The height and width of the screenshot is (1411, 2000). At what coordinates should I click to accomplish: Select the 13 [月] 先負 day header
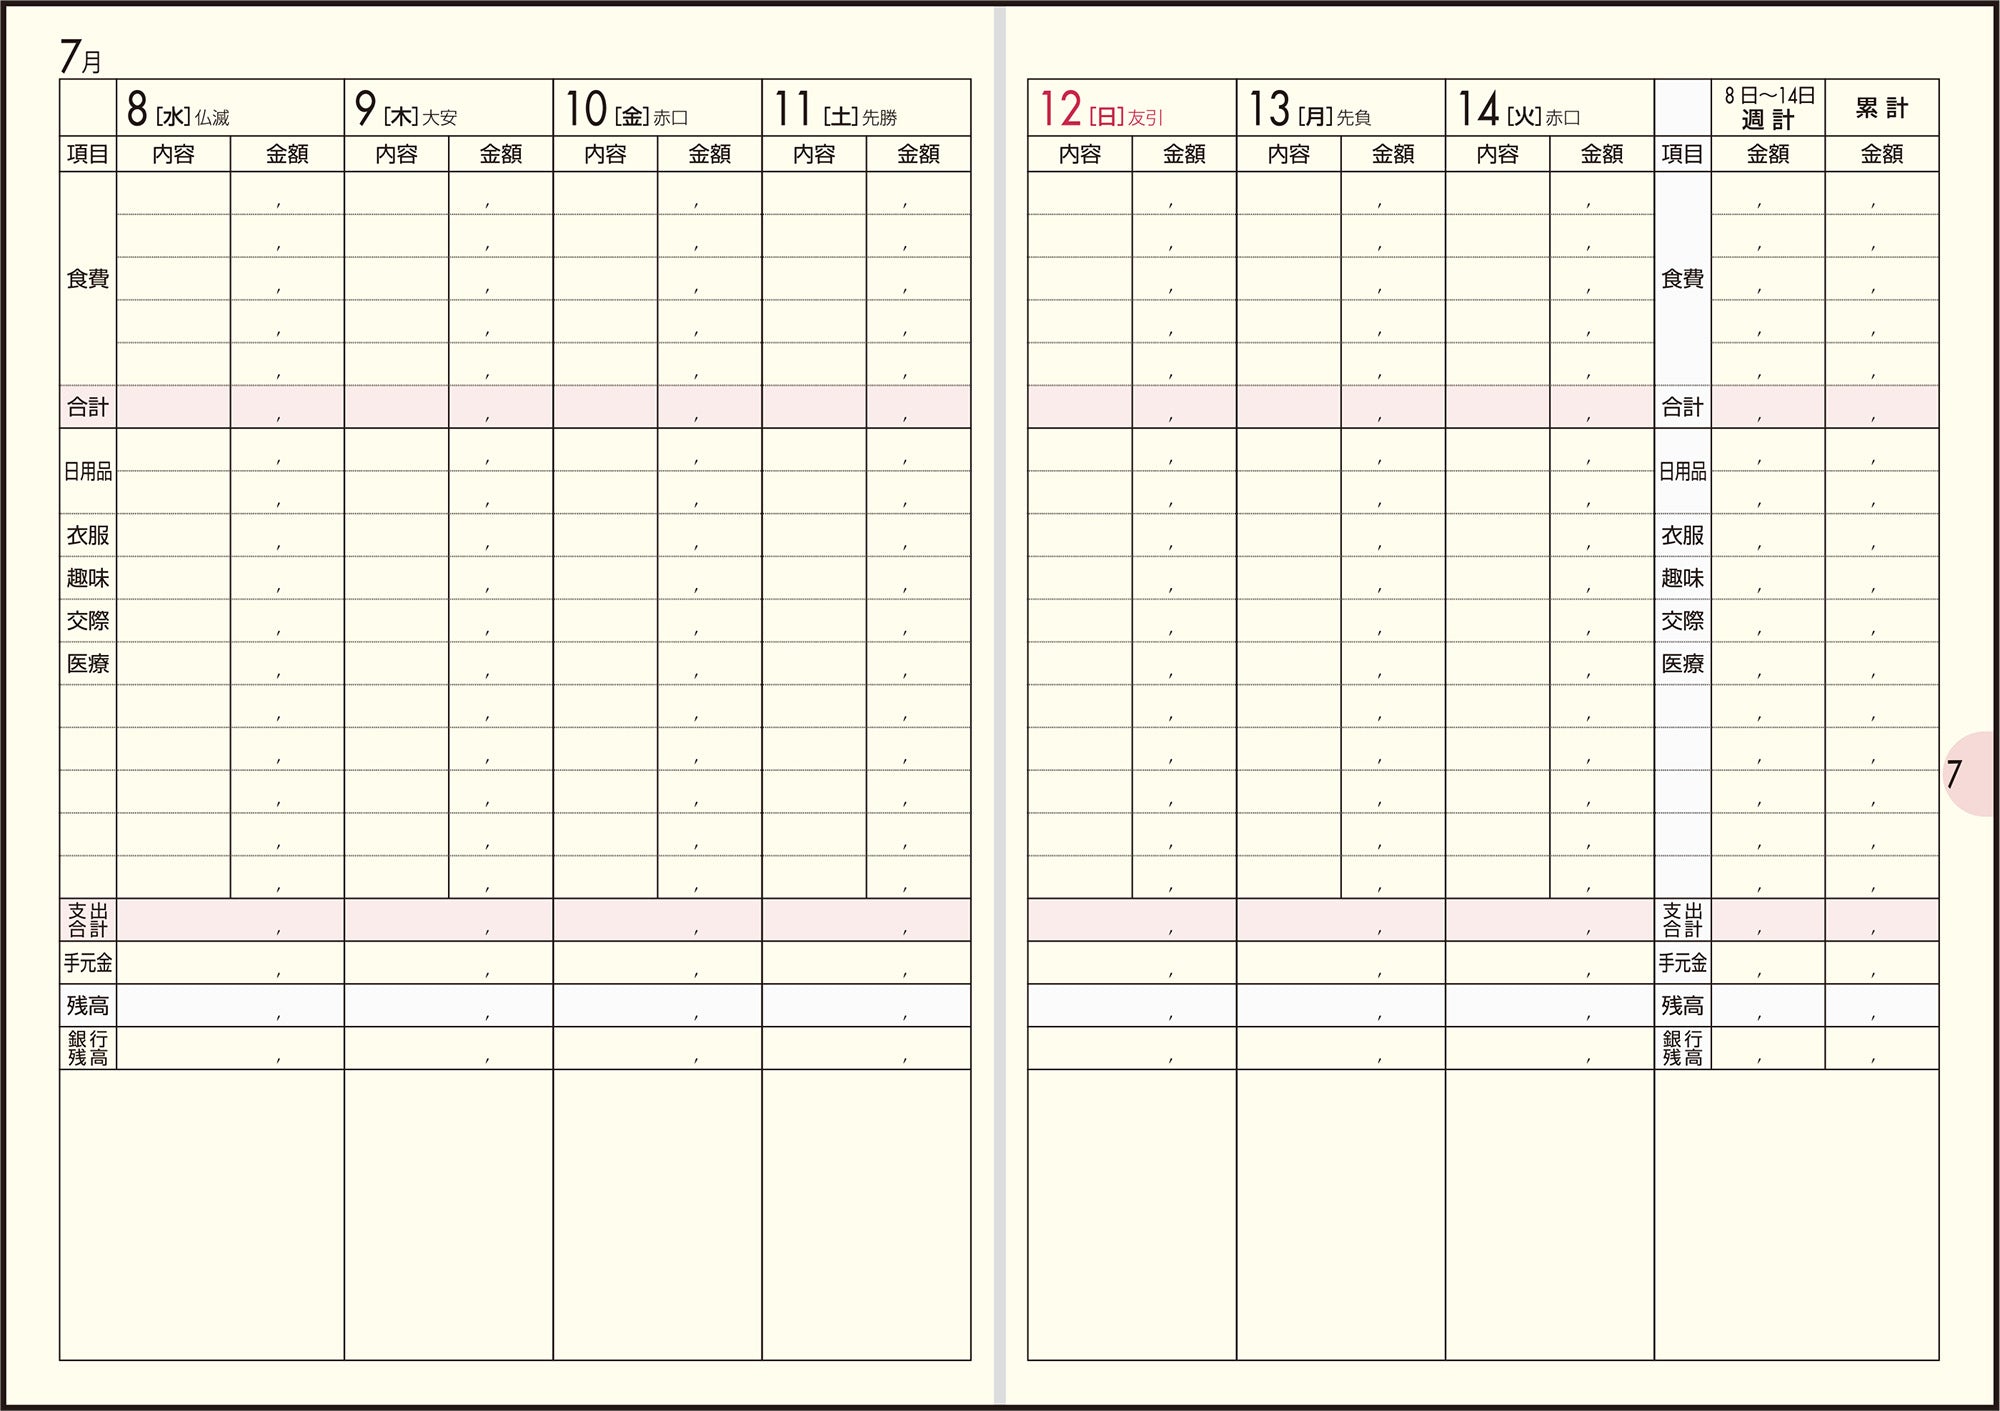1341,108
